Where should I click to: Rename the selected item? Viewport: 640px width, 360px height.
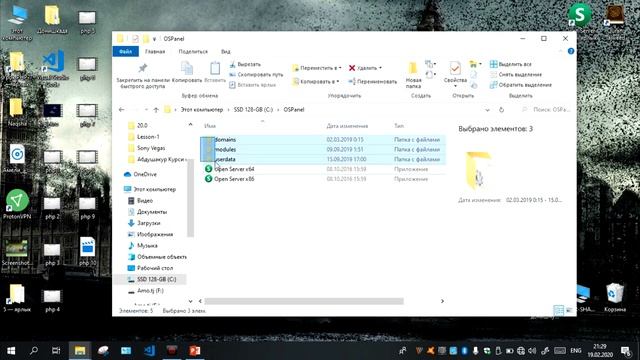click(x=373, y=82)
